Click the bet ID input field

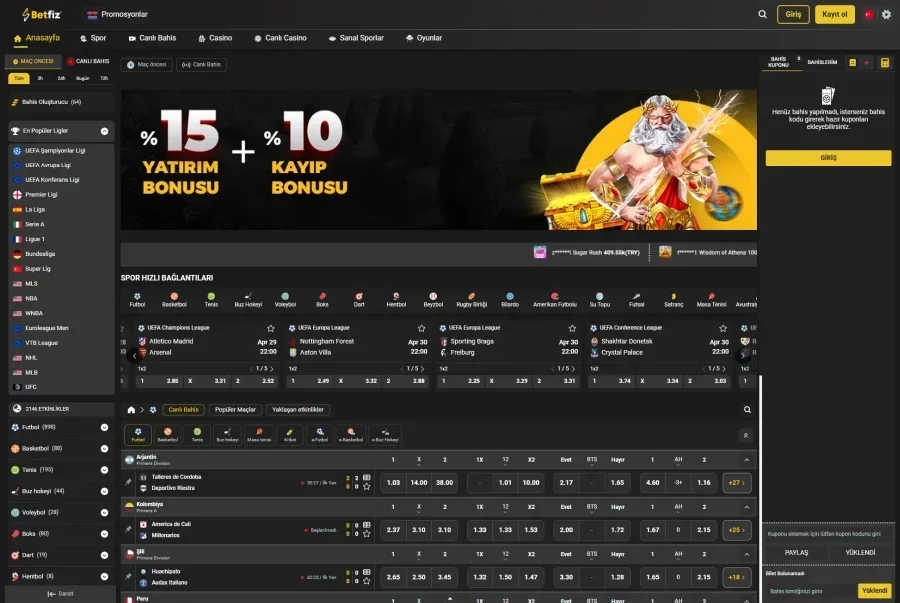tap(810, 591)
